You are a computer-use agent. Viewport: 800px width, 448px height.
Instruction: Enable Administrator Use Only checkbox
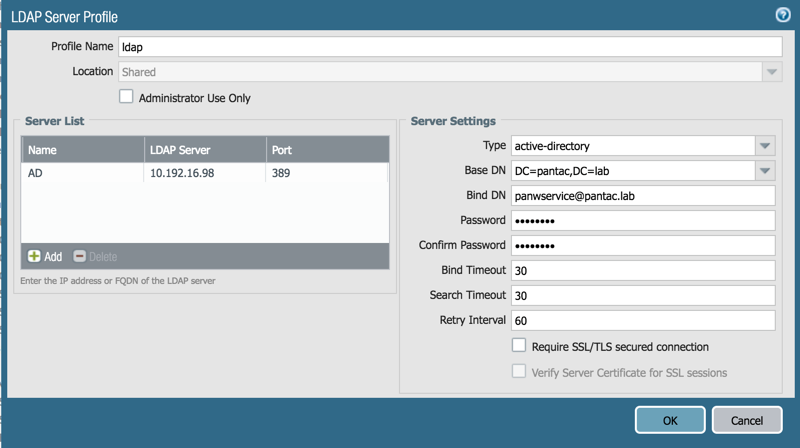pyautogui.click(x=126, y=97)
